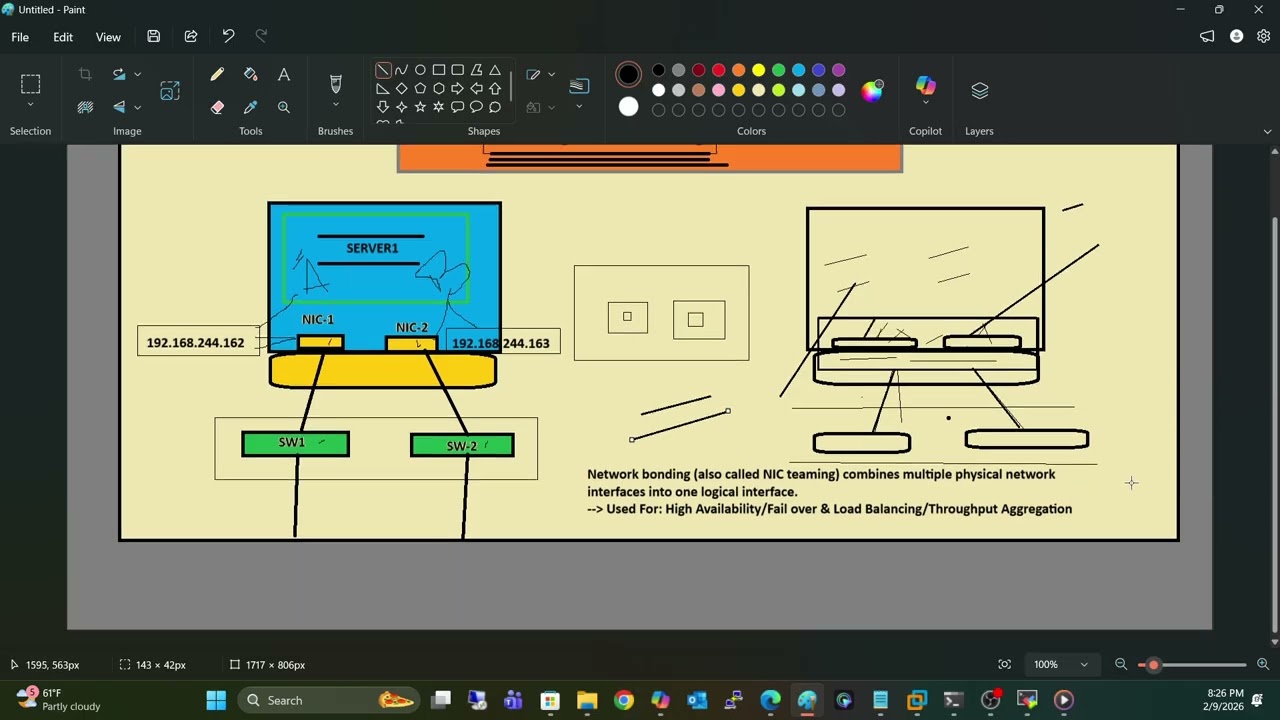Click the Rotate icon in Image group
Viewport: 1280px width, 720px height.
click(119, 75)
